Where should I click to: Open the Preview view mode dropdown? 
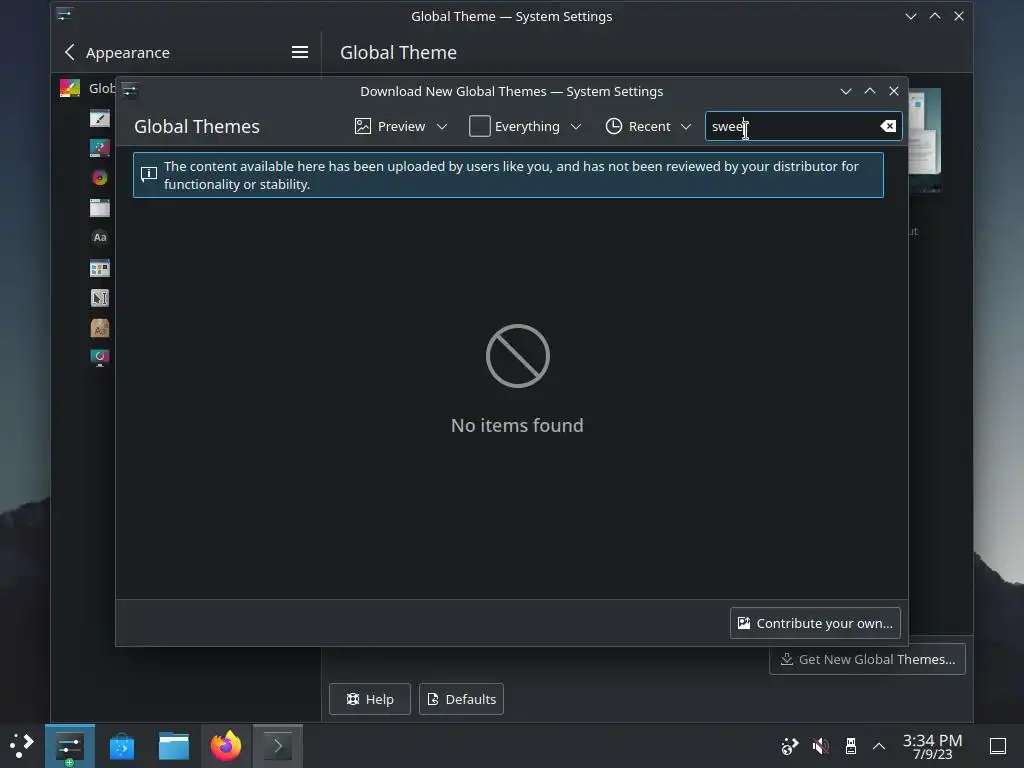(x=400, y=126)
